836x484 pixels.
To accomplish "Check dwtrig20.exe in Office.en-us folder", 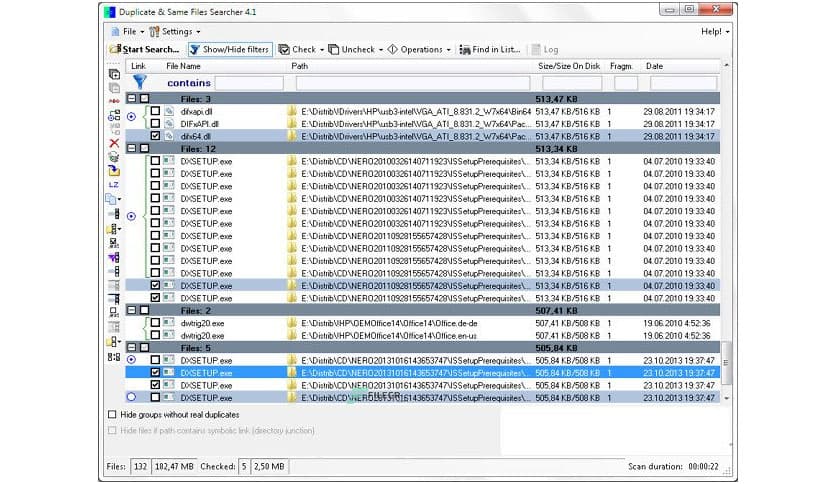I will [155, 335].
